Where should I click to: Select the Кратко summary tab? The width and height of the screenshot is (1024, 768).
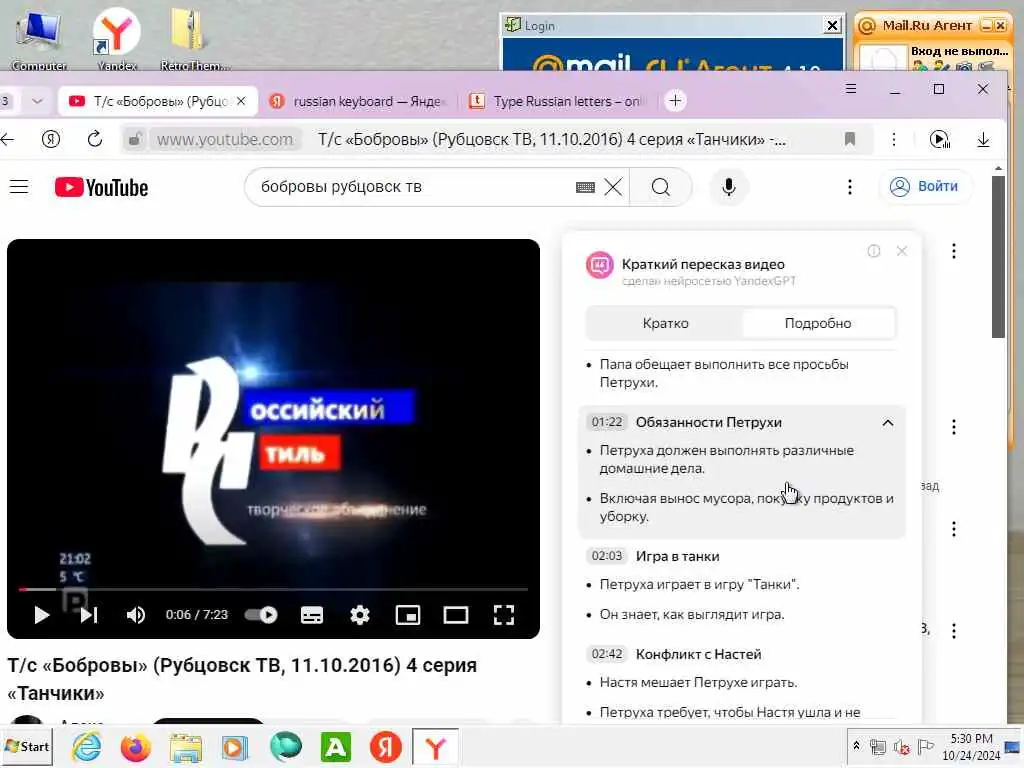(665, 323)
